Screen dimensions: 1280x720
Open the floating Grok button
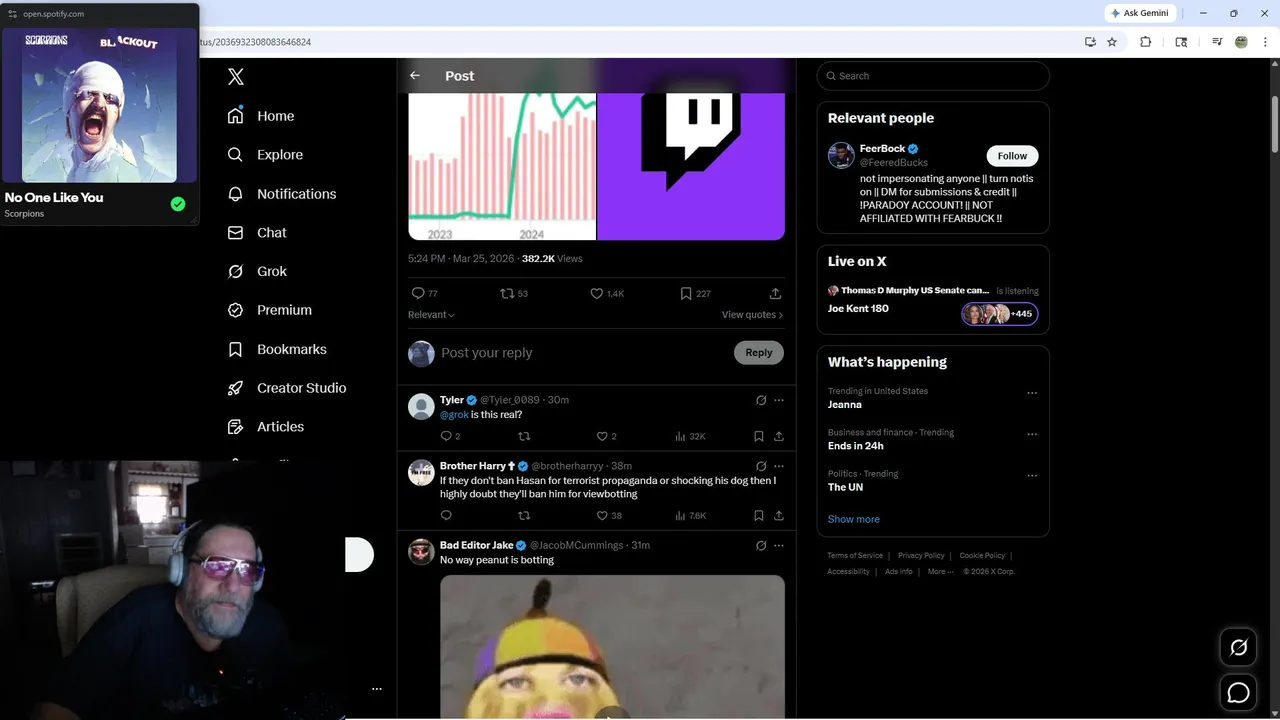click(x=1238, y=648)
